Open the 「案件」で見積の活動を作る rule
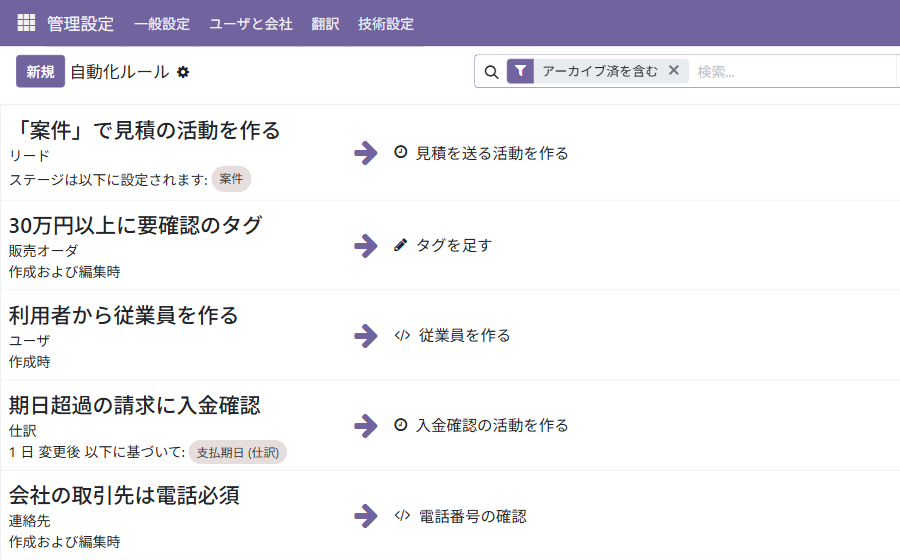Screen dimensions: 900x560 (x=145, y=130)
